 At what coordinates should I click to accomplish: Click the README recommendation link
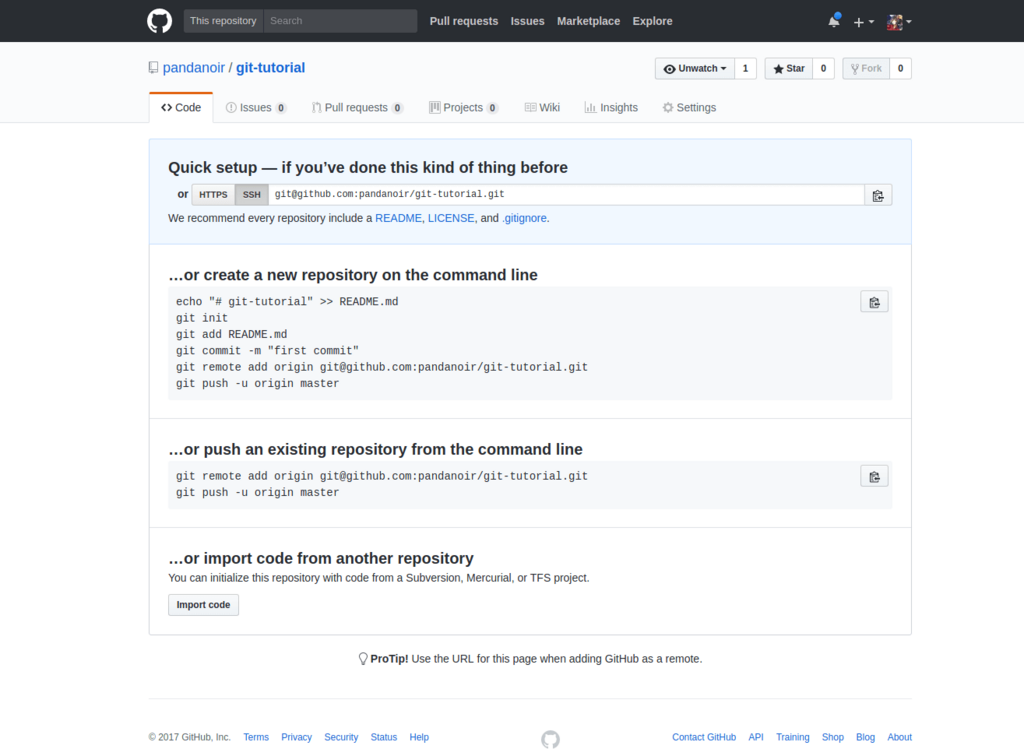[x=398, y=218]
